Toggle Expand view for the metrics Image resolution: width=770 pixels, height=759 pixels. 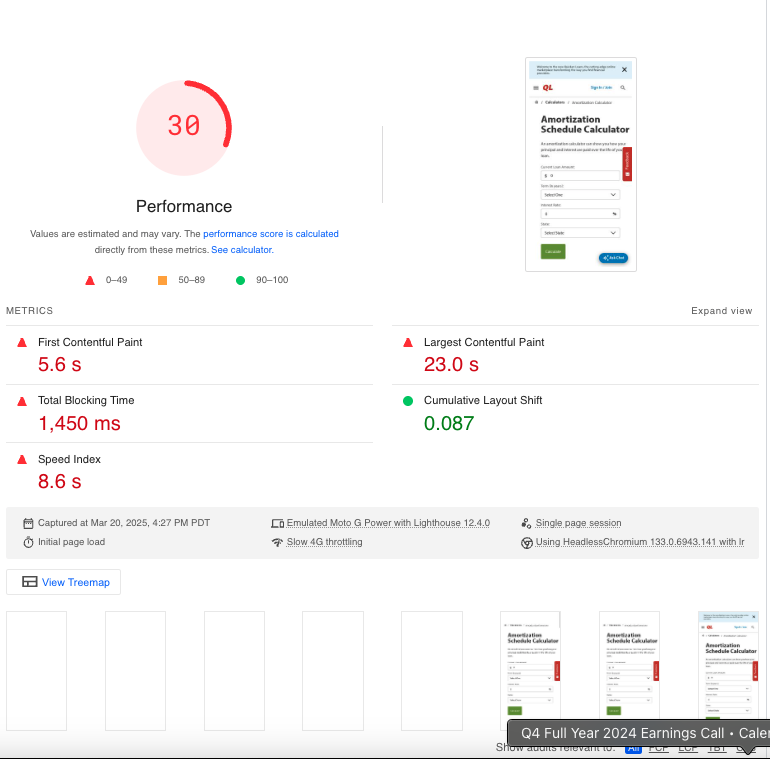[x=721, y=311]
